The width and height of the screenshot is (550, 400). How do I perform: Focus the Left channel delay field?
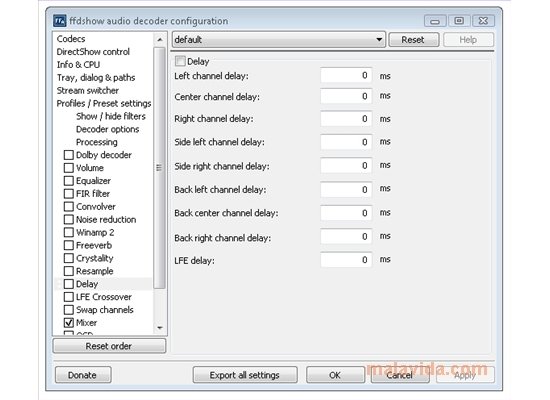tap(346, 75)
